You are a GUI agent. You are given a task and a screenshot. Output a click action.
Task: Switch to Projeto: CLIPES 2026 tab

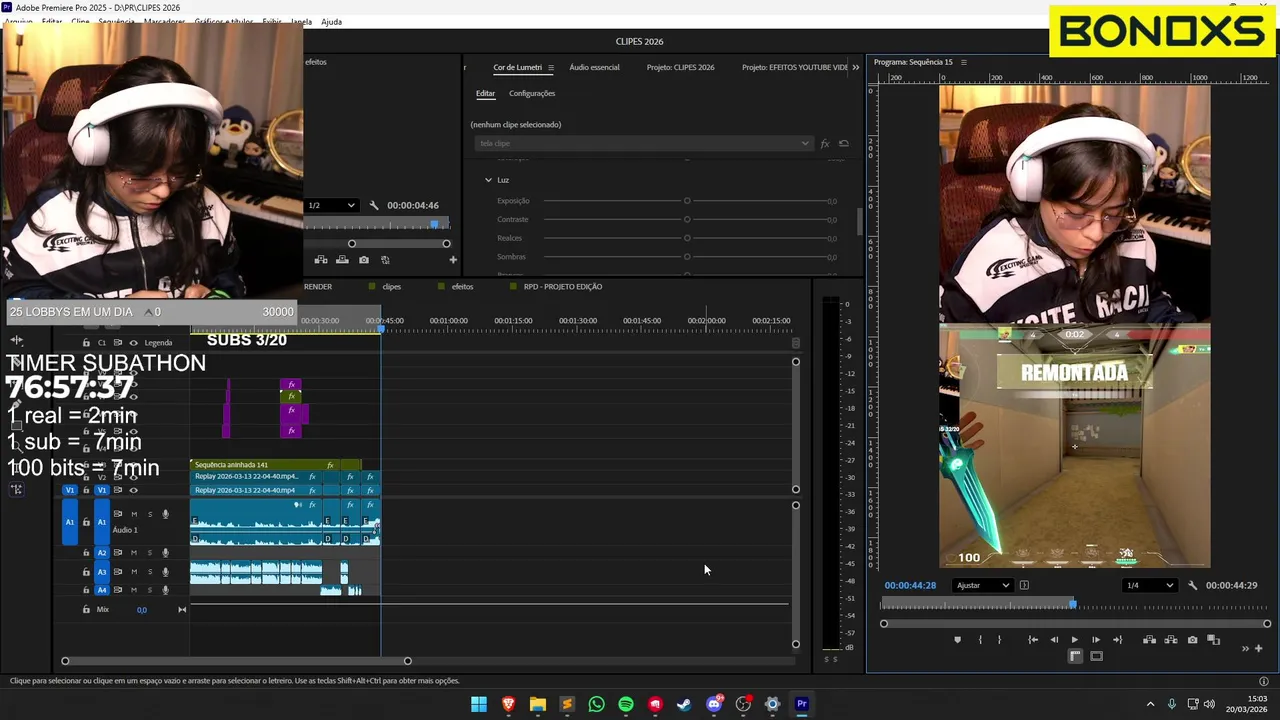(680, 67)
